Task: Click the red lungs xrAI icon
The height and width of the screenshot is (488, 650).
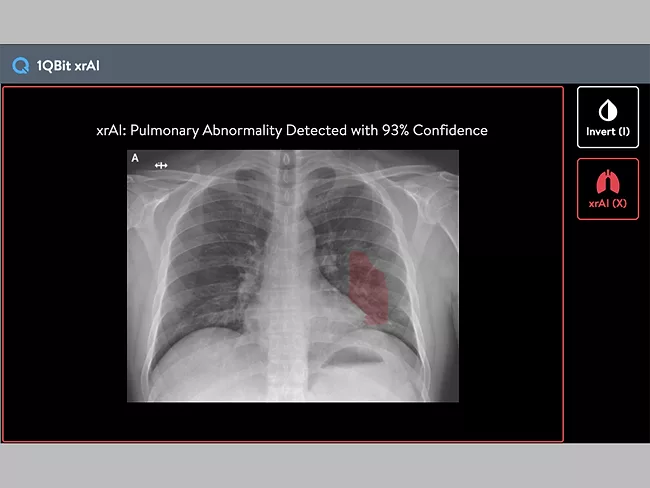Action: [x=607, y=181]
